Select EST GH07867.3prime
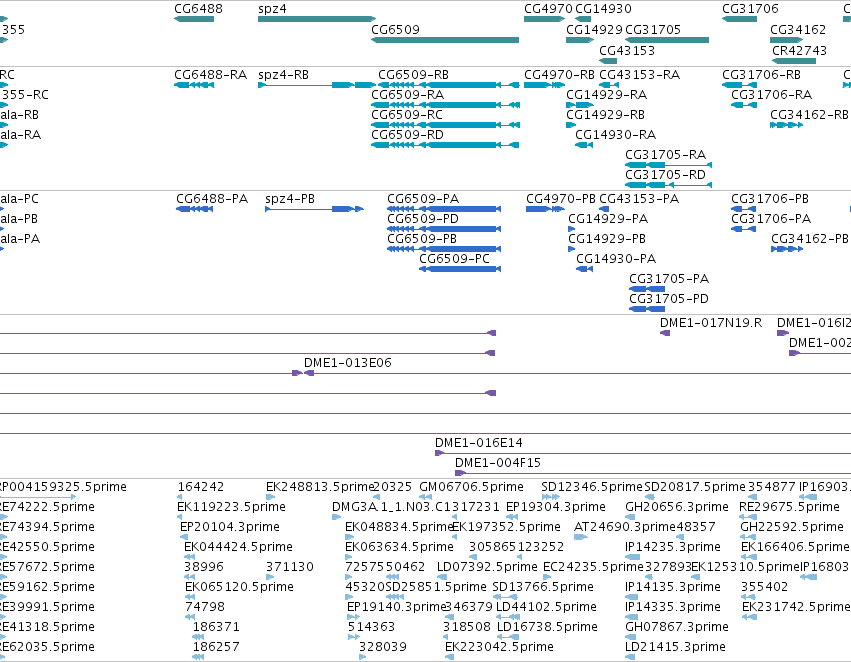 pos(632,638)
